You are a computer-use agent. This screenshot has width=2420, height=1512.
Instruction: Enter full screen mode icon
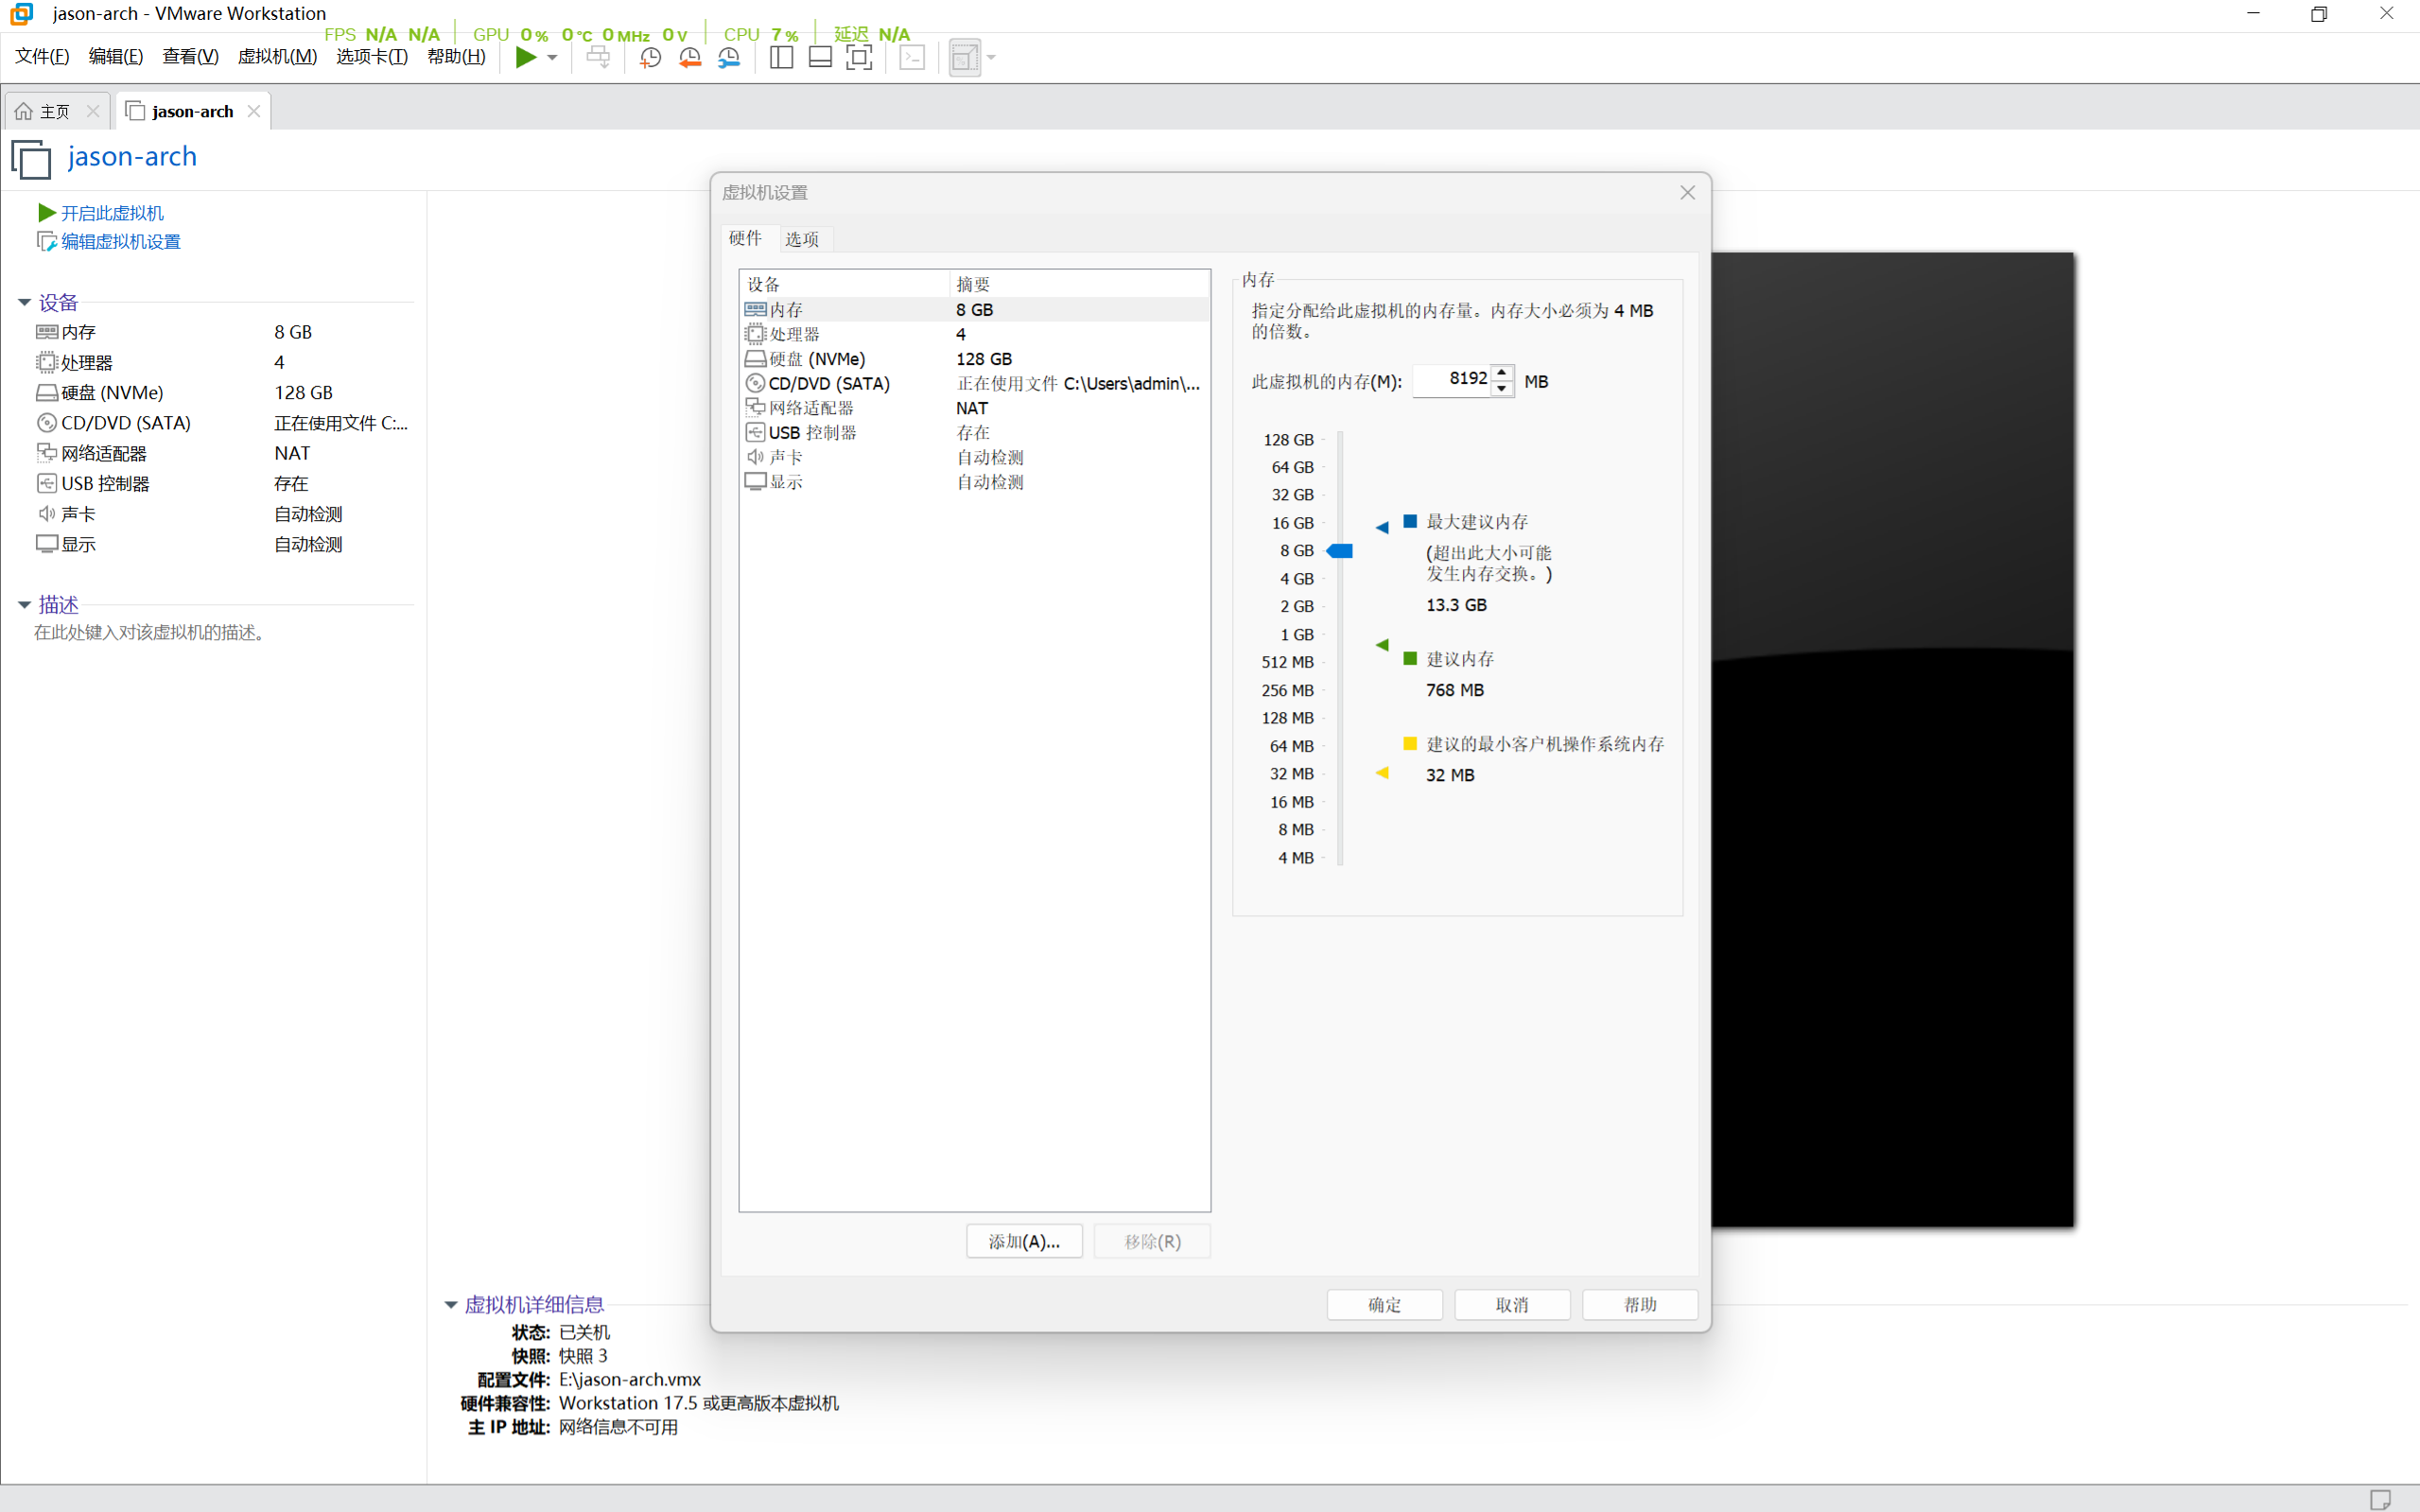pos(859,57)
